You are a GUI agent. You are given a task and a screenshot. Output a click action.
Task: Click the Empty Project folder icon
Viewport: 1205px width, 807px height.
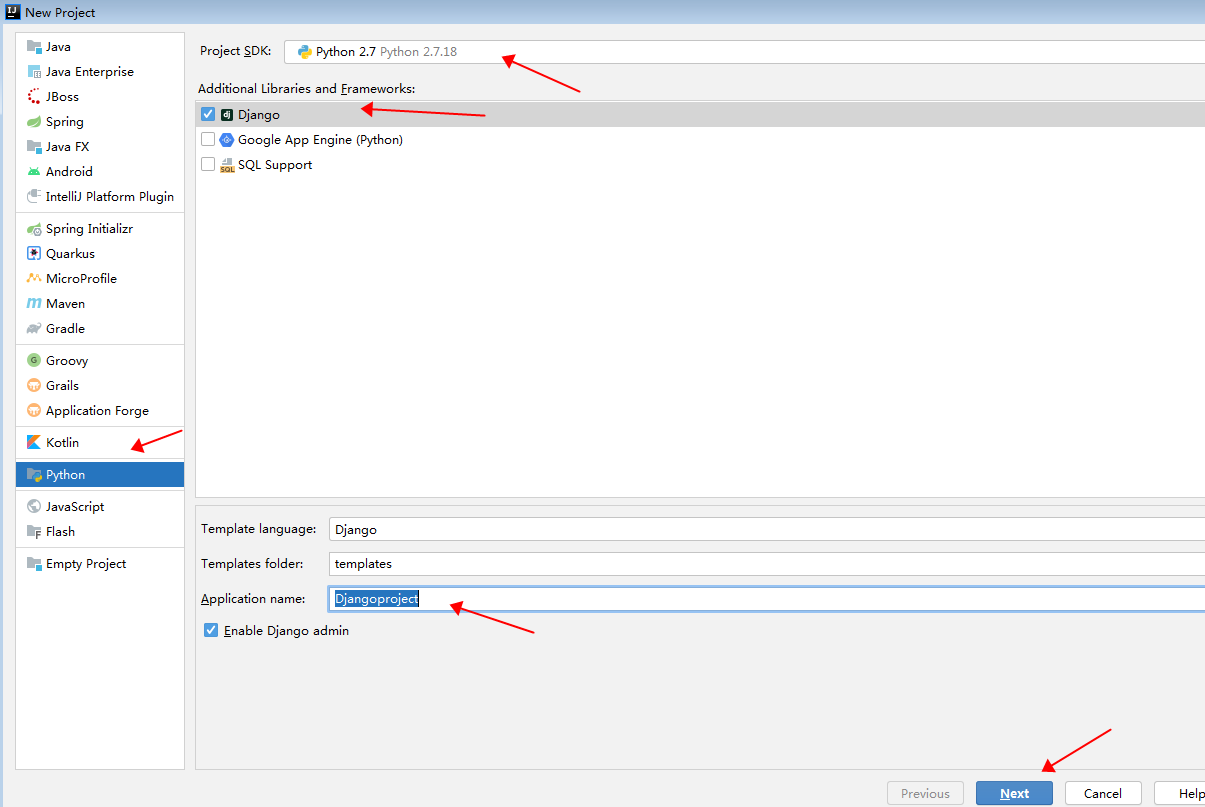(34, 564)
